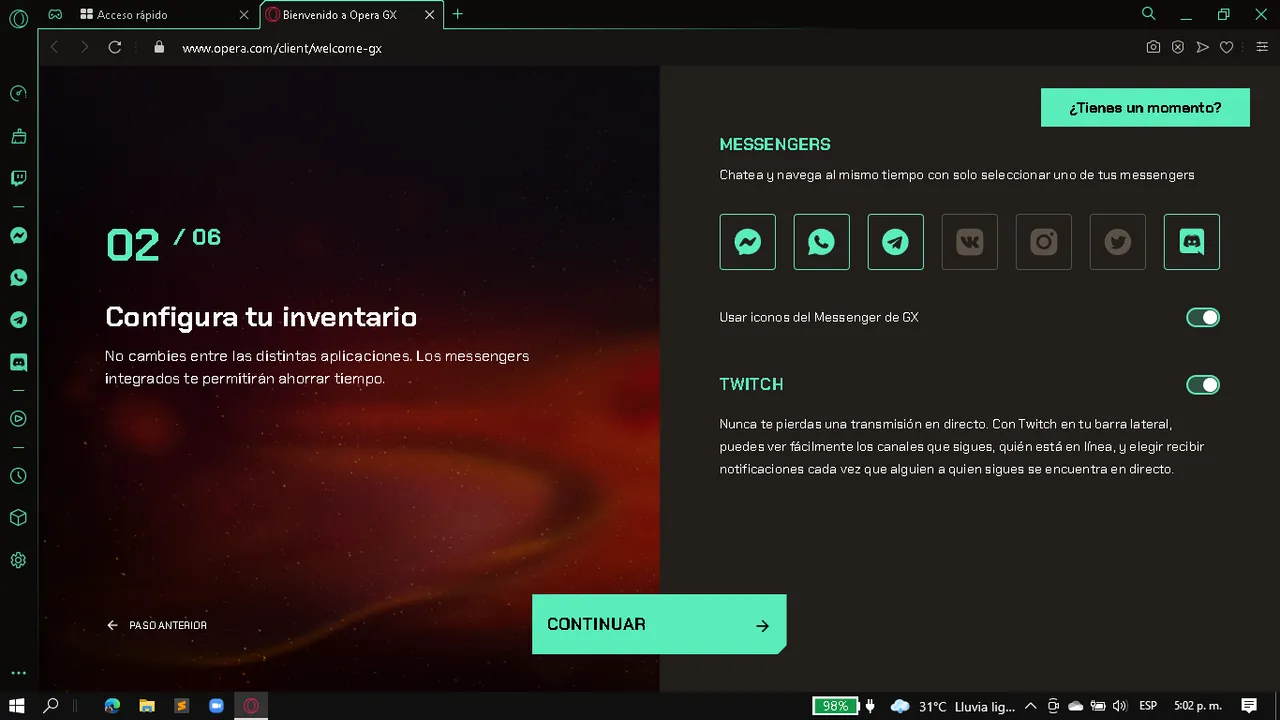Viewport: 1280px width, 720px height.
Task: Bookmark page with the heart icon
Action: [x=1227, y=47]
